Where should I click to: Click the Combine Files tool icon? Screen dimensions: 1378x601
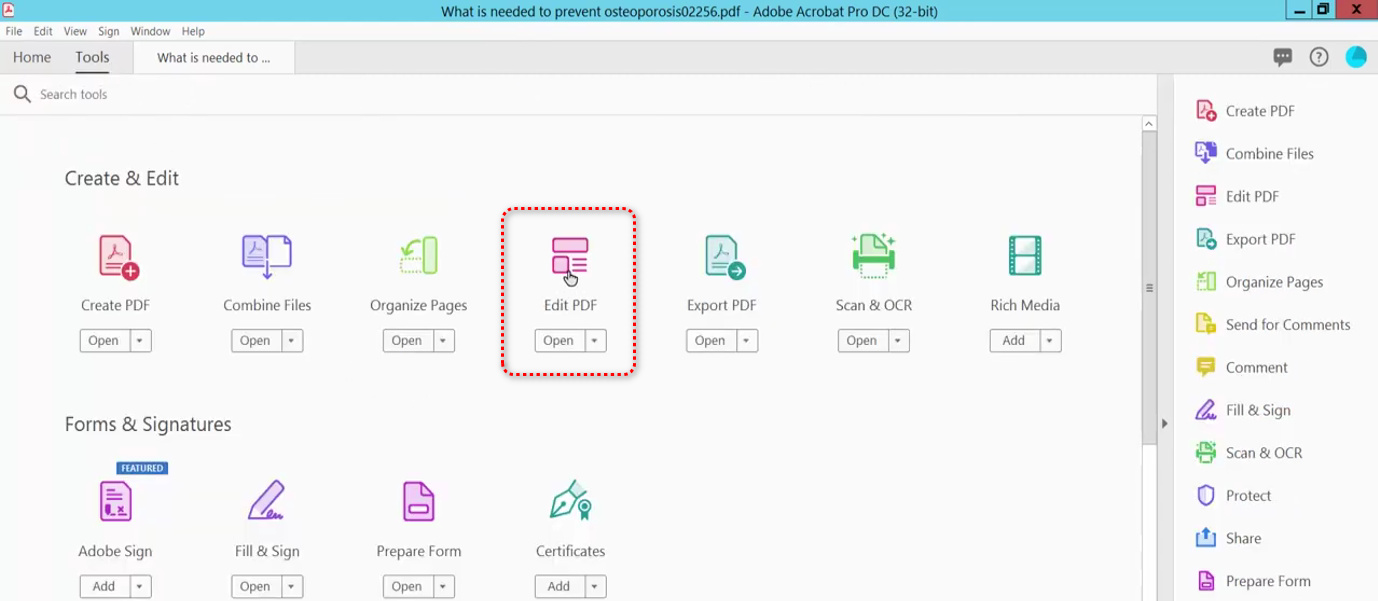(x=267, y=256)
